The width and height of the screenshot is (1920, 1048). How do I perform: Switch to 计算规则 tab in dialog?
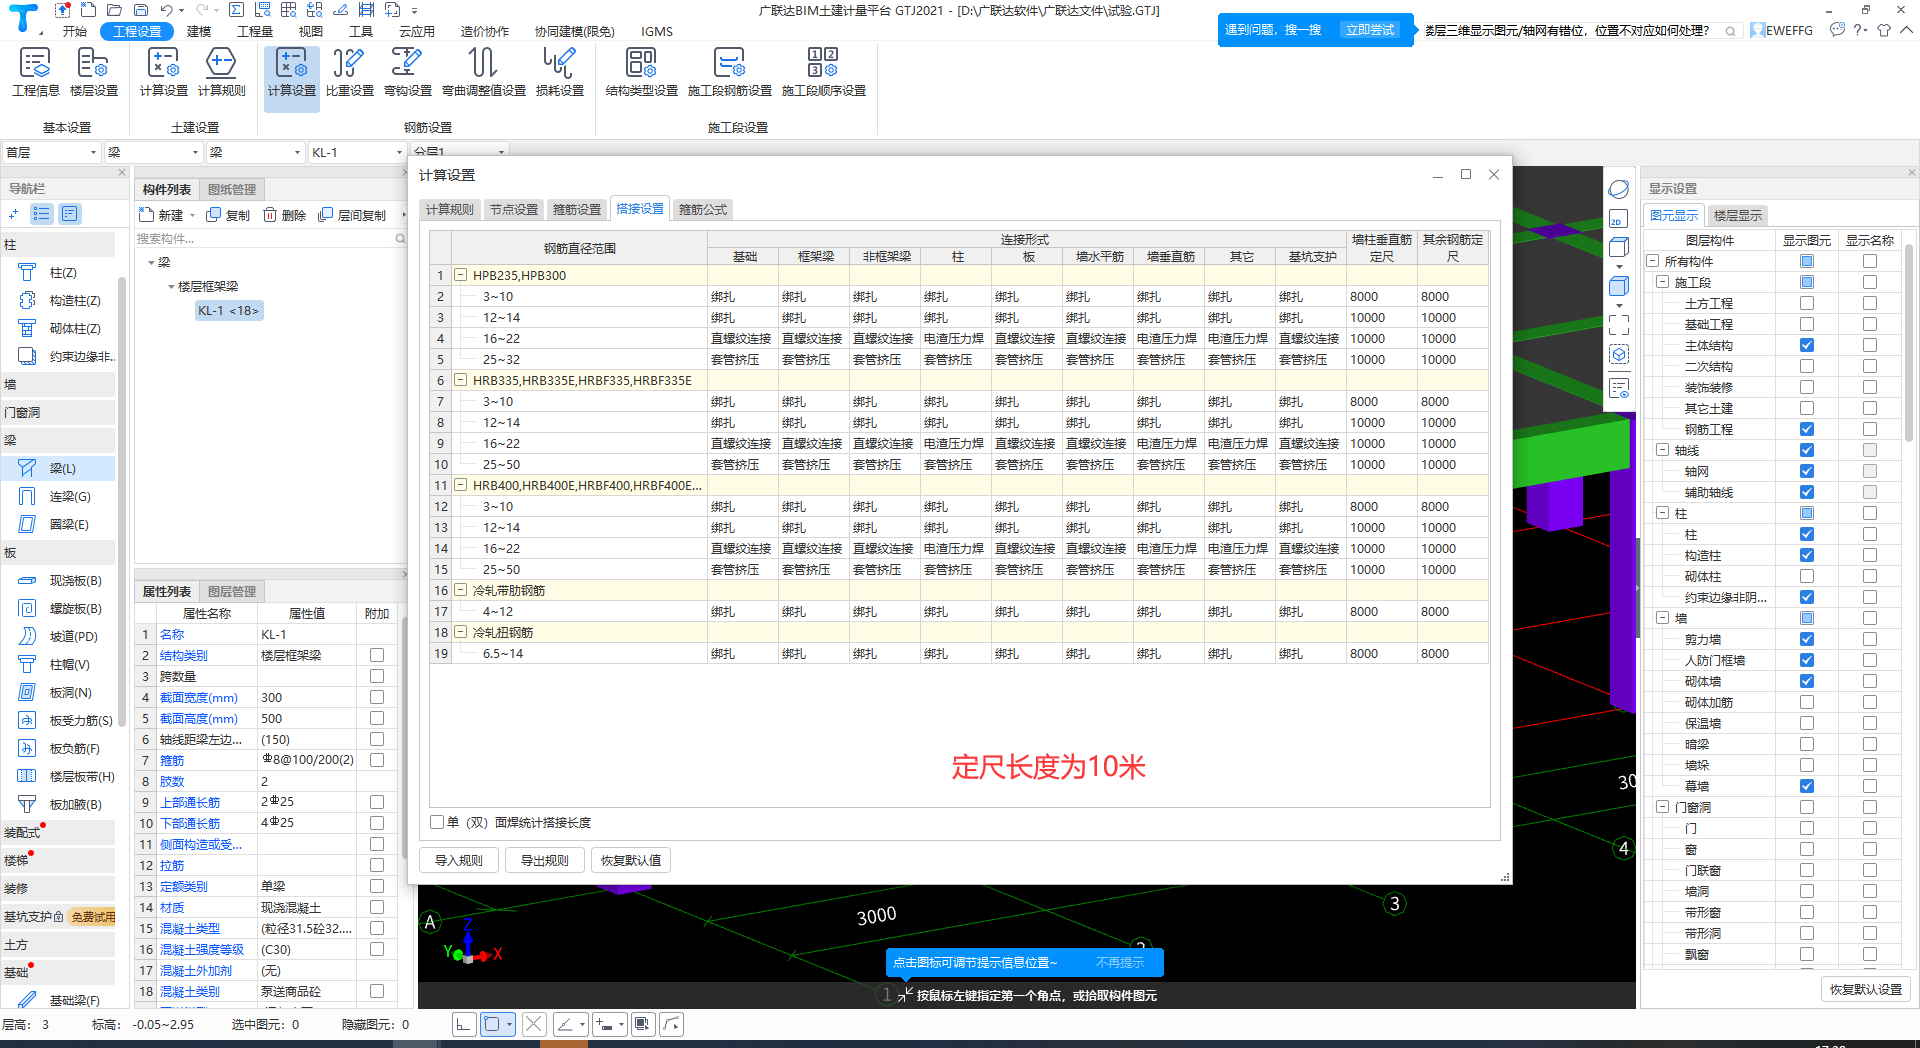(x=450, y=210)
